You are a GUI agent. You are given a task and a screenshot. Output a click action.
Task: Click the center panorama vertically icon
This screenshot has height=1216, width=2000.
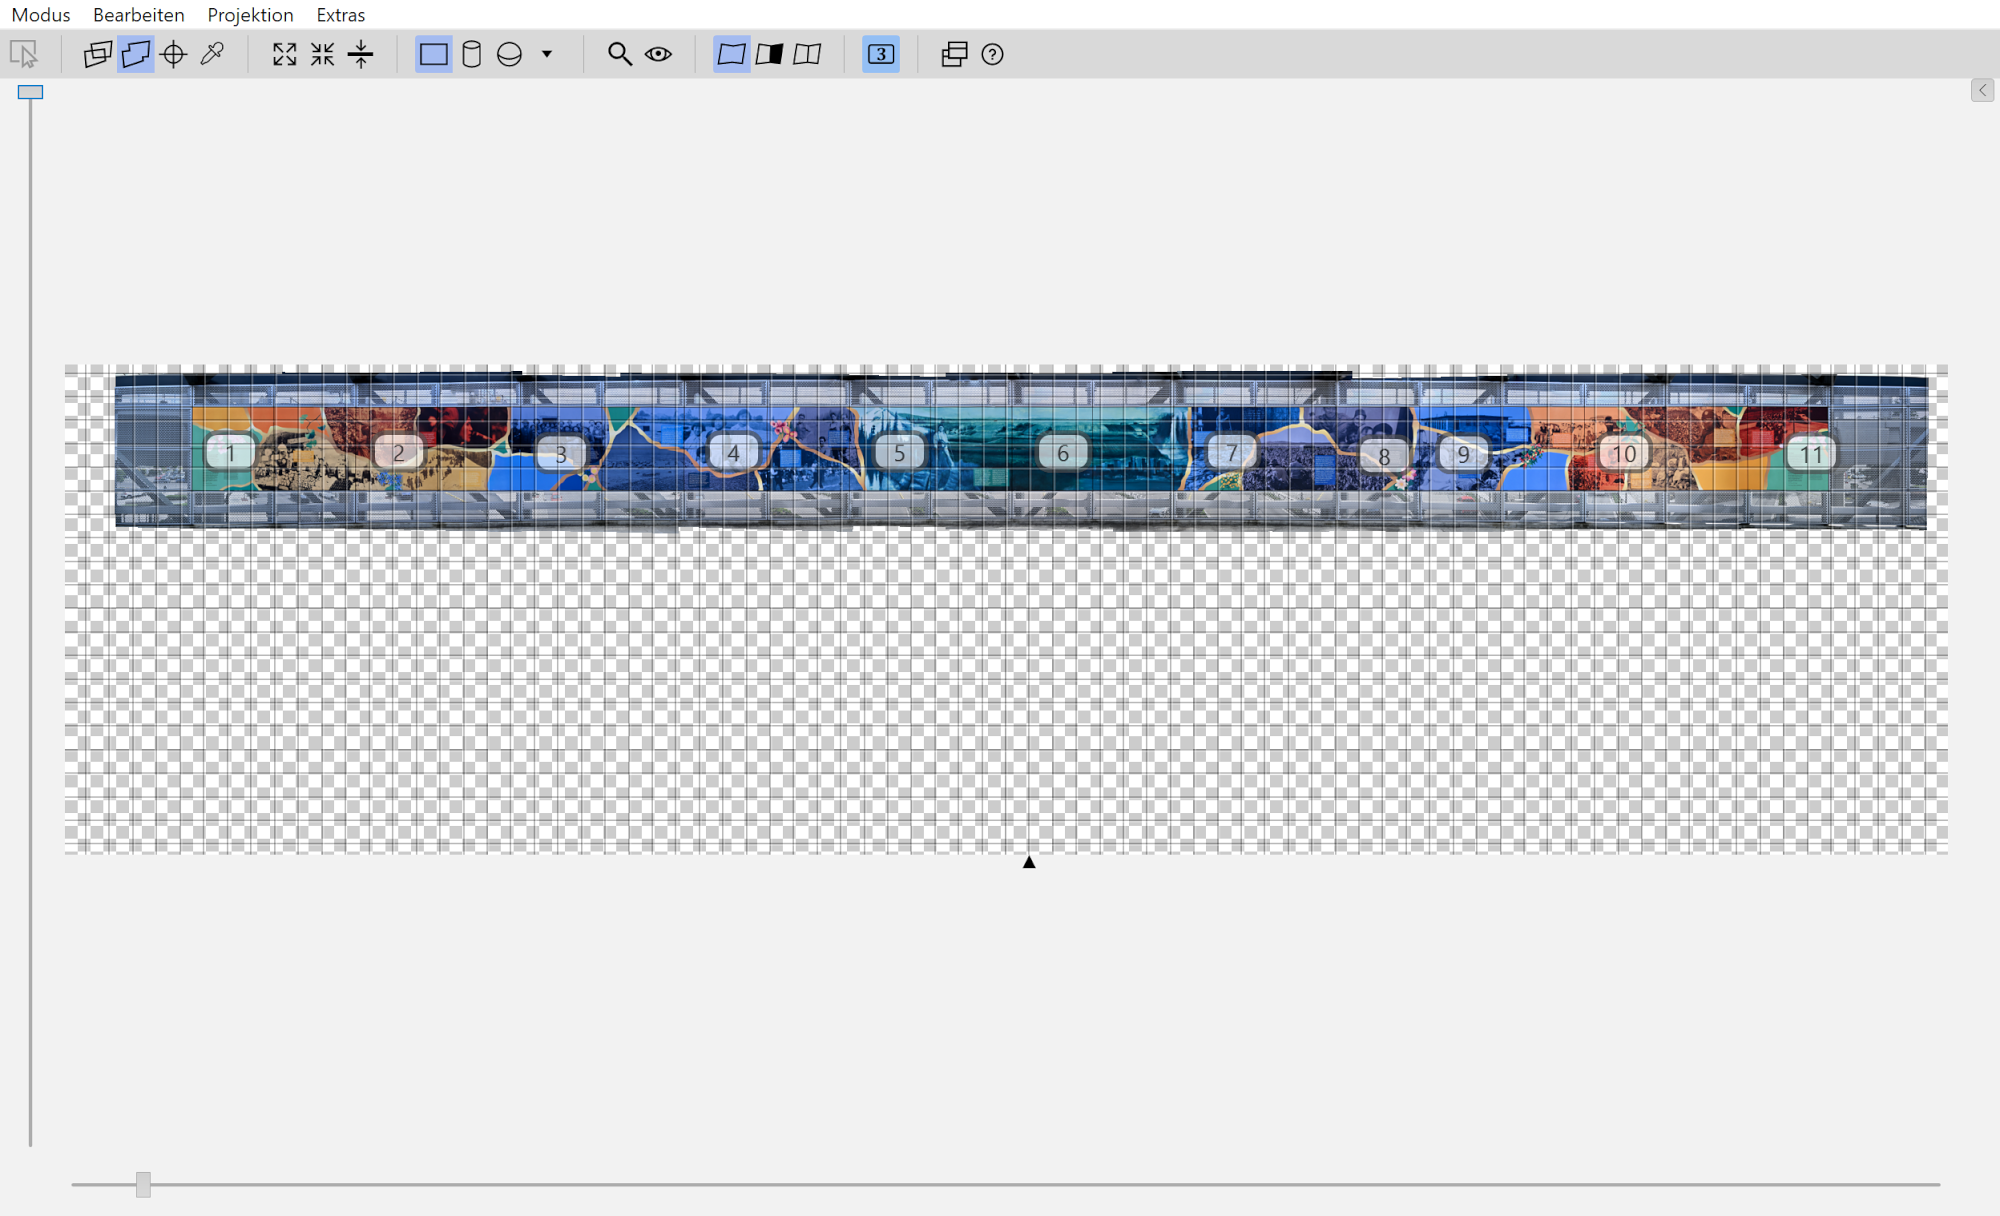tap(361, 54)
